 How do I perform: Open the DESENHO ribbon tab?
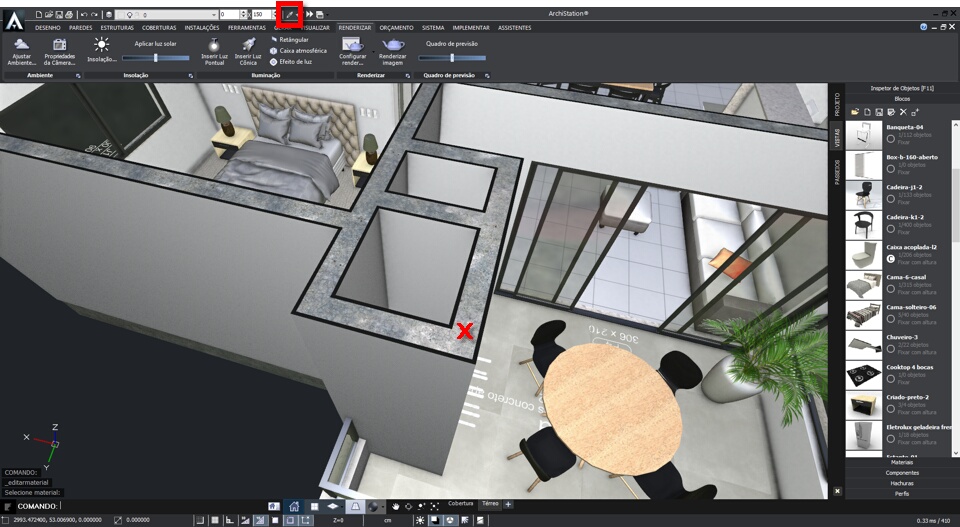point(48,28)
